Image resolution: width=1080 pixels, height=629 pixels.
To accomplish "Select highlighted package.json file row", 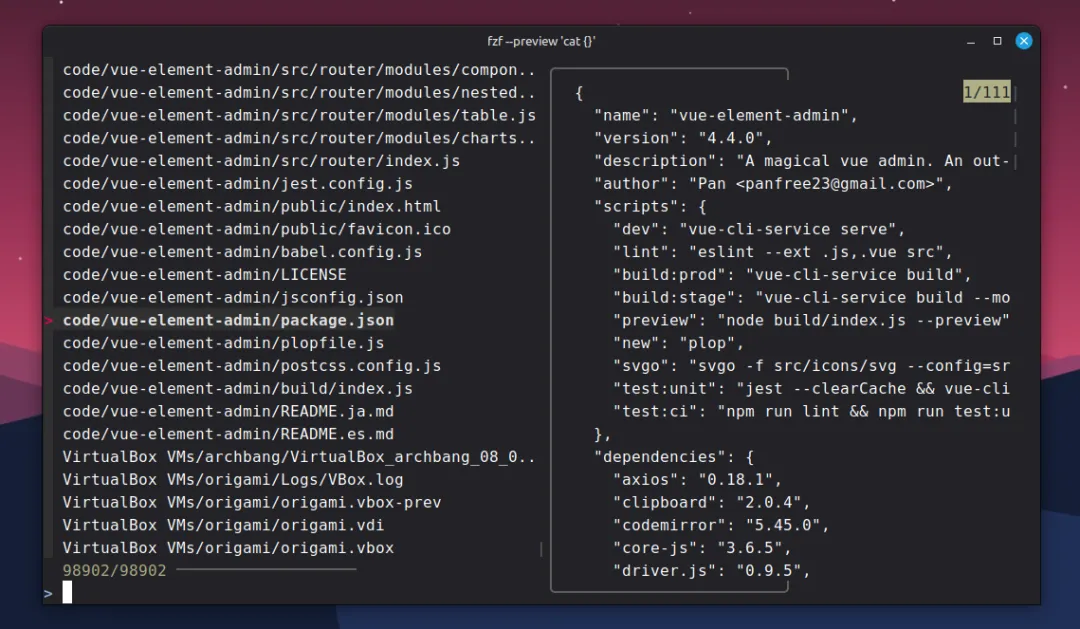I will coord(228,320).
